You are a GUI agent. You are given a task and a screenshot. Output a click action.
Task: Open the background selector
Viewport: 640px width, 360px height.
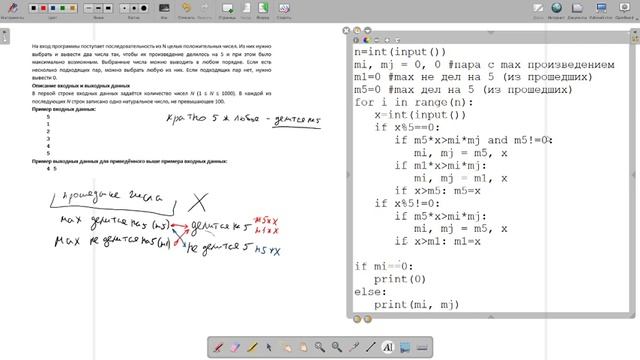click(164, 8)
